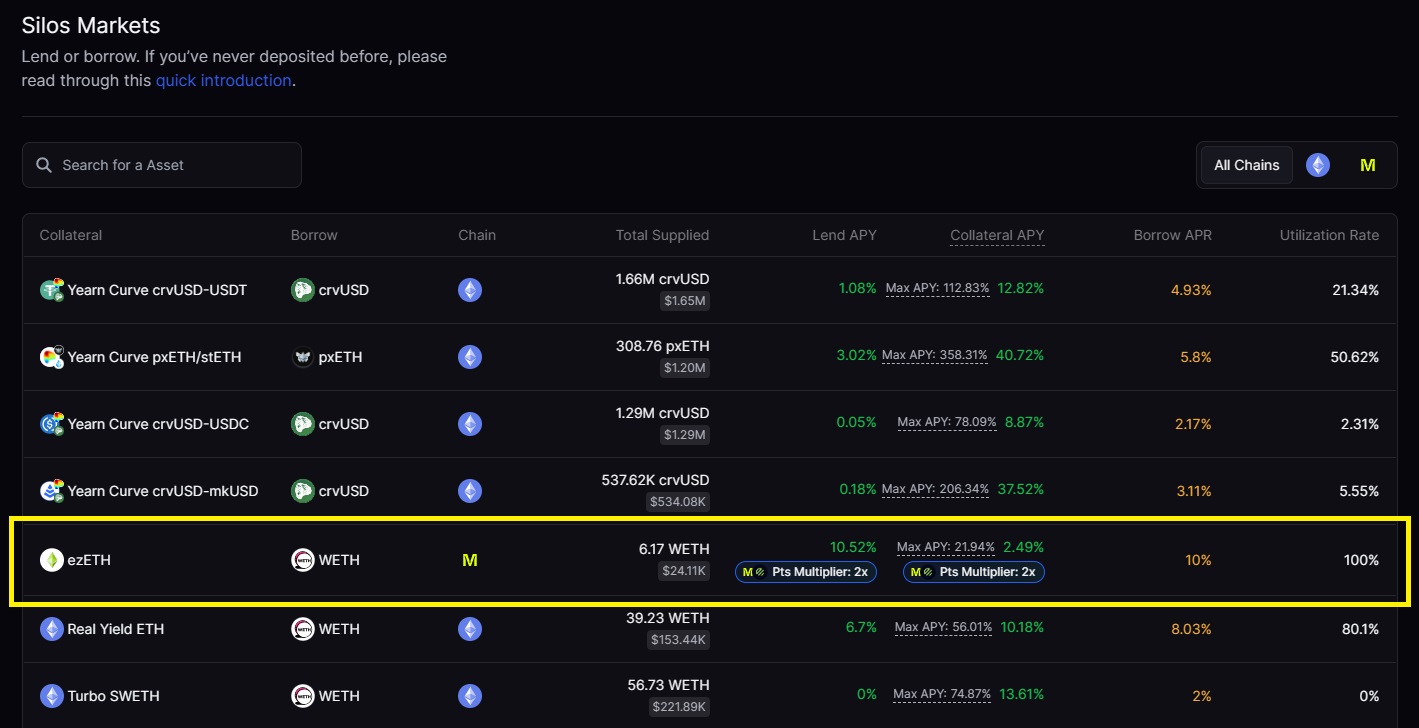Click the Ethereum chain icon in Turbo SWETH row
Screen dimensions: 1419x728
[x=470, y=696]
